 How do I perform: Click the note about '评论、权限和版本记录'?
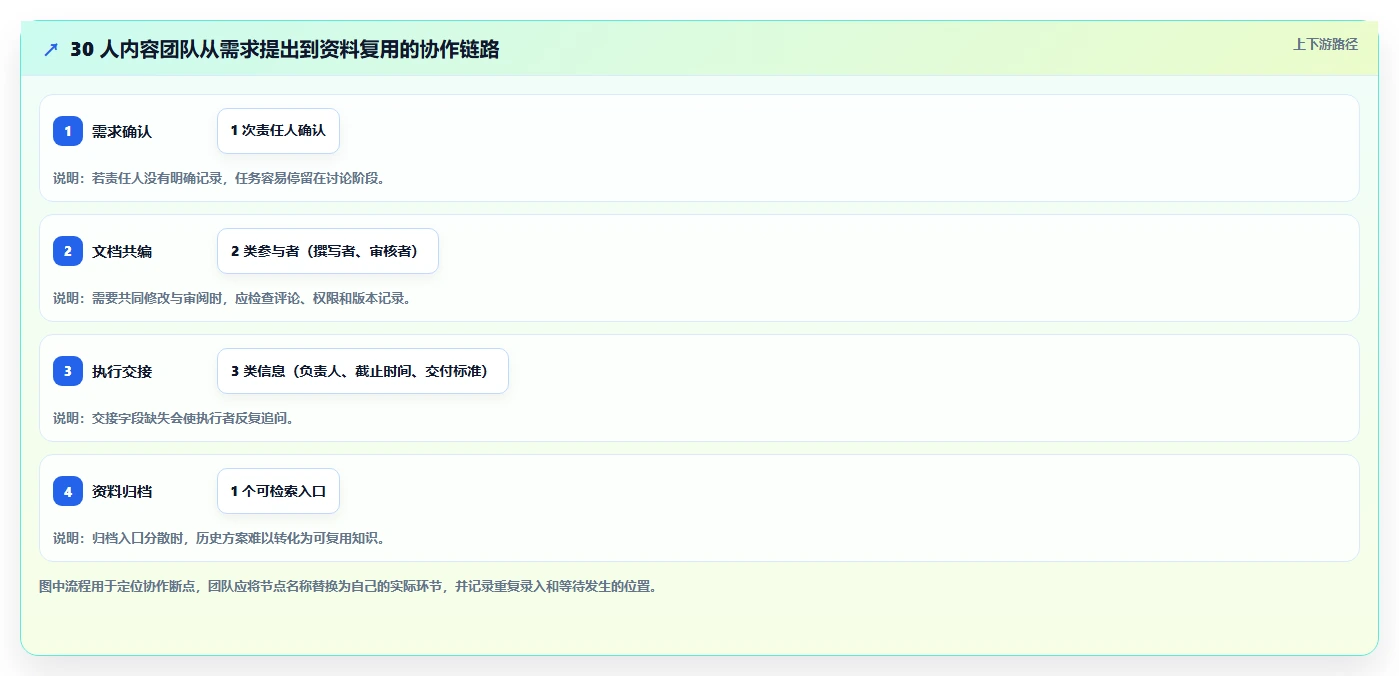(x=232, y=298)
